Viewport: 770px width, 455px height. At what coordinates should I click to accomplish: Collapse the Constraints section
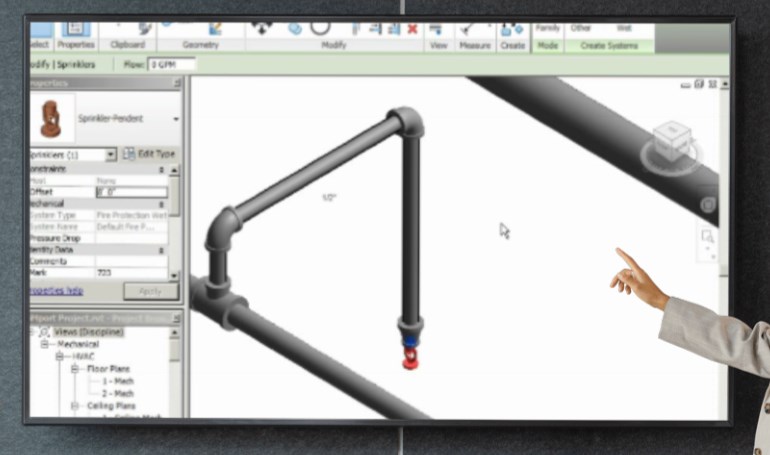tap(161, 169)
